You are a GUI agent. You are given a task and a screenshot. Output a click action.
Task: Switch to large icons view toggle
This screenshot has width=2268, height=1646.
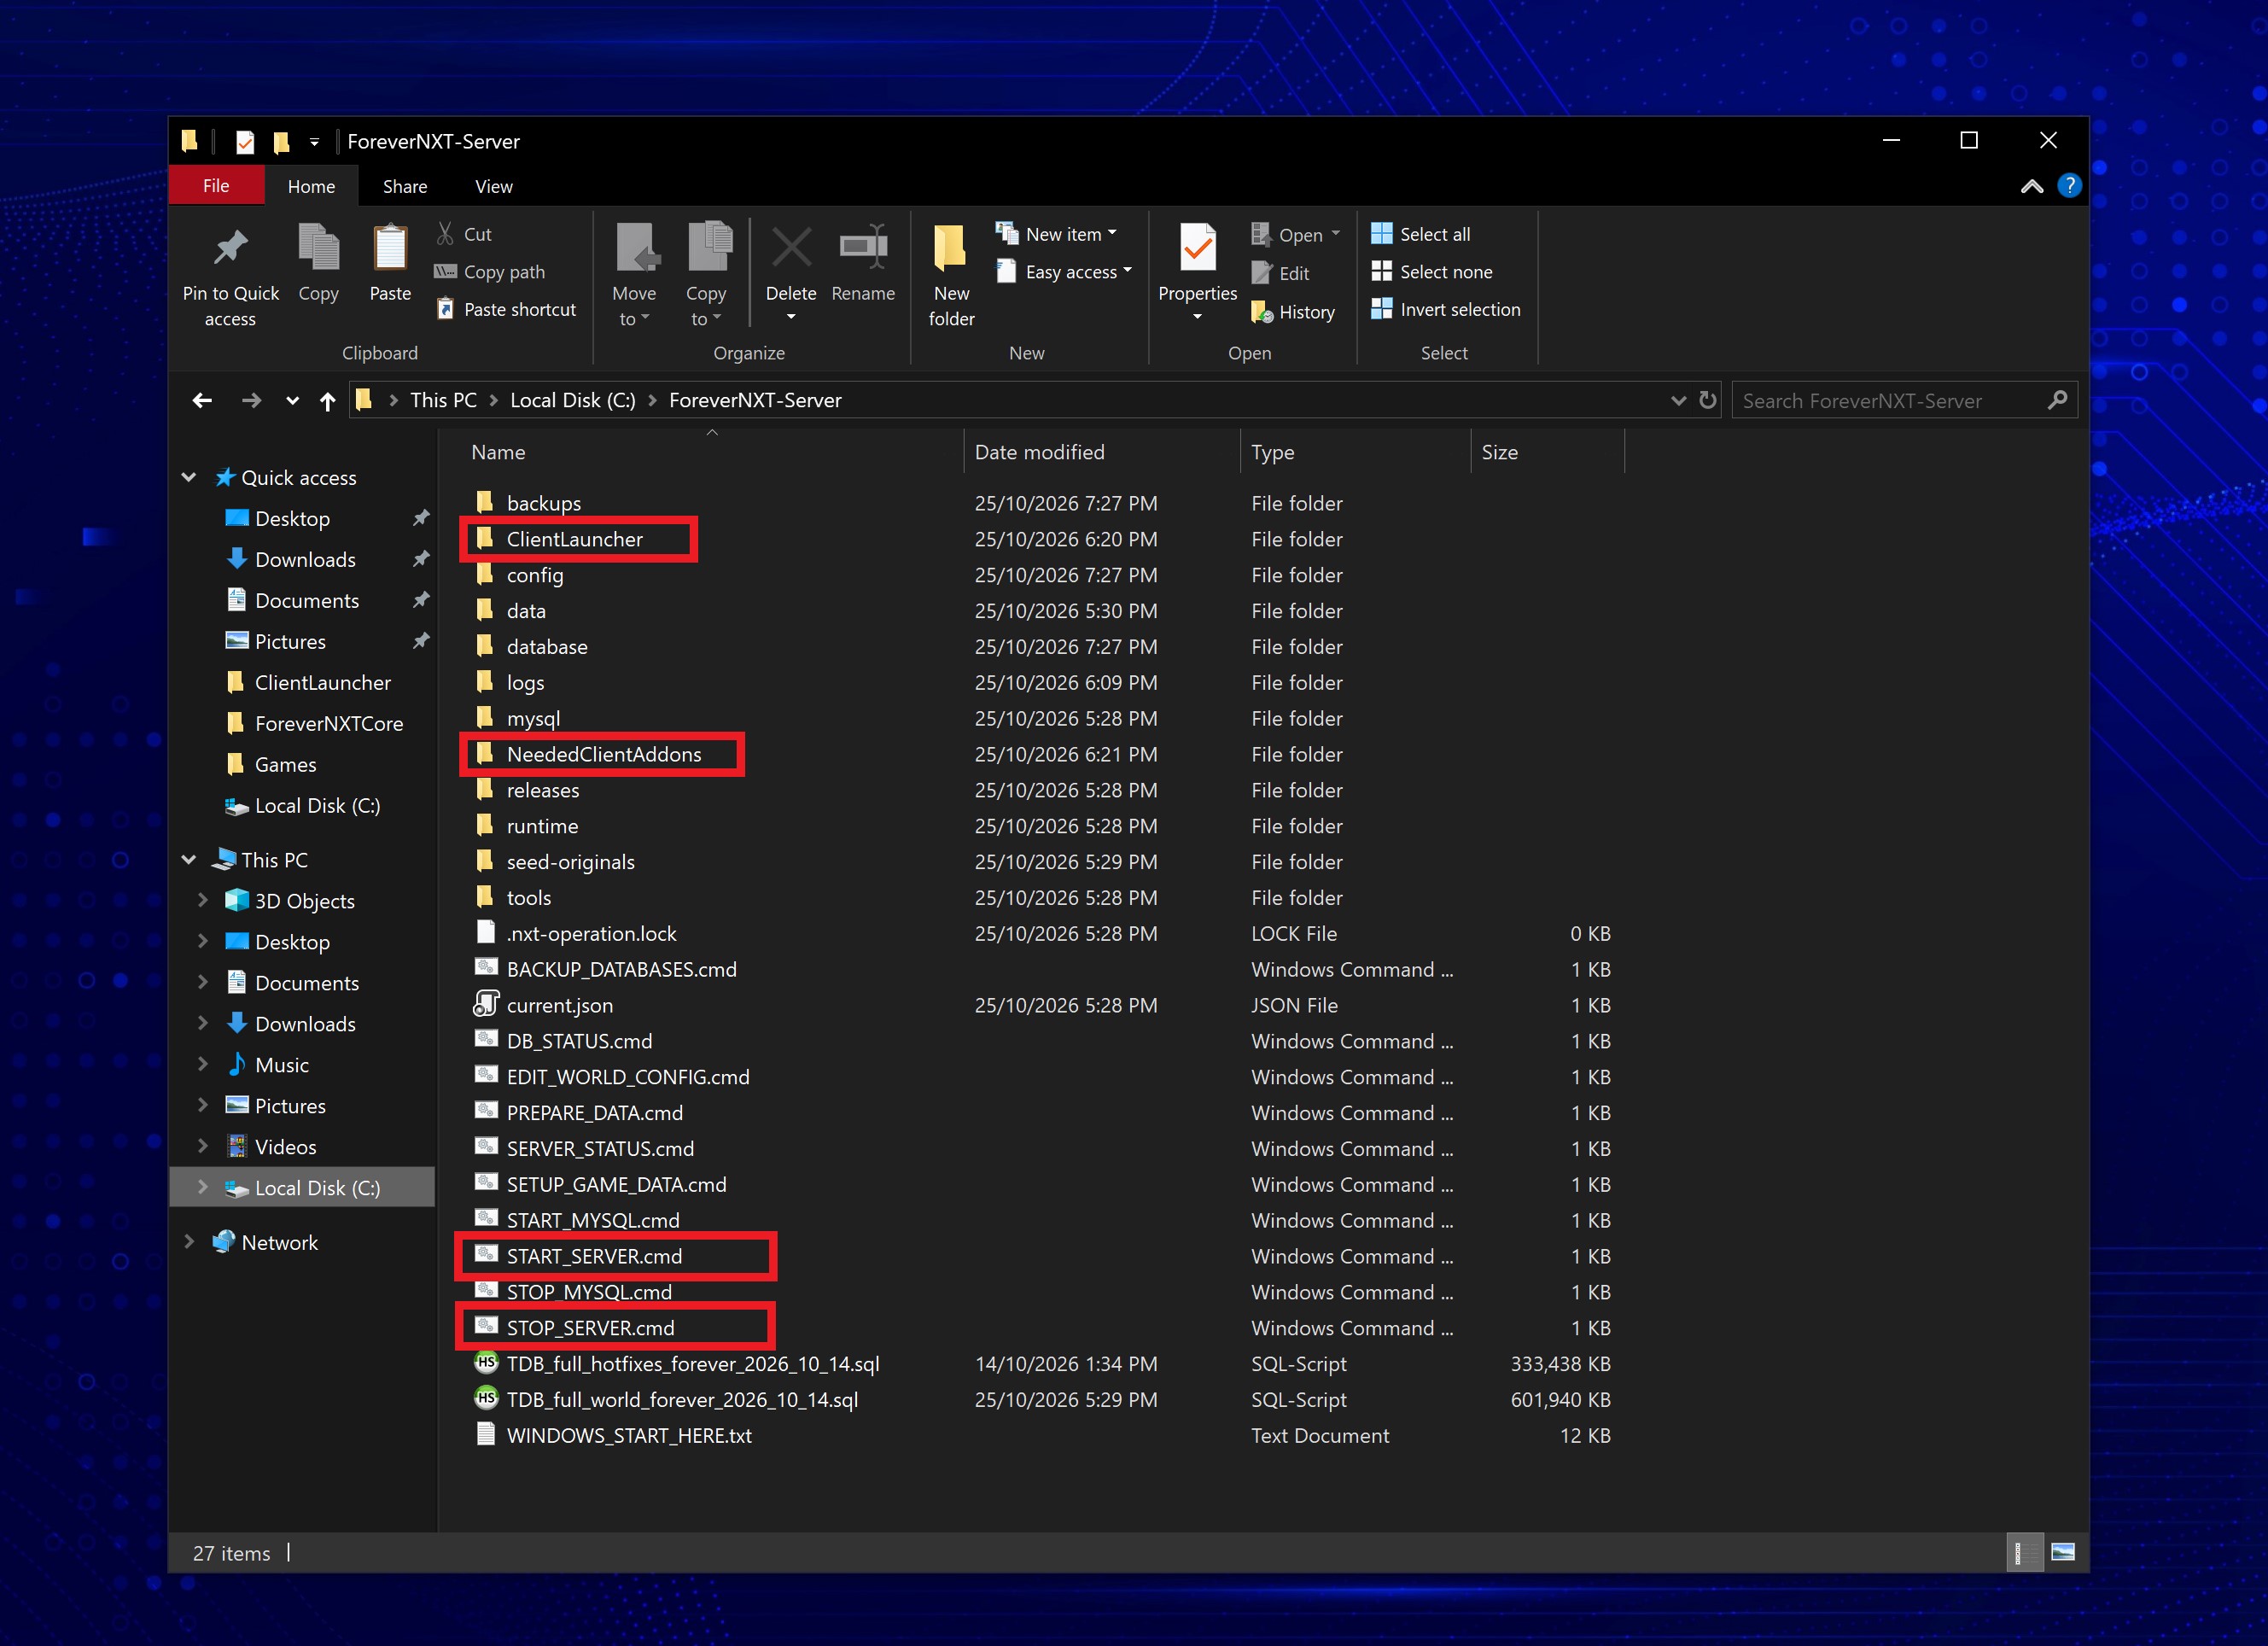tap(2063, 1552)
